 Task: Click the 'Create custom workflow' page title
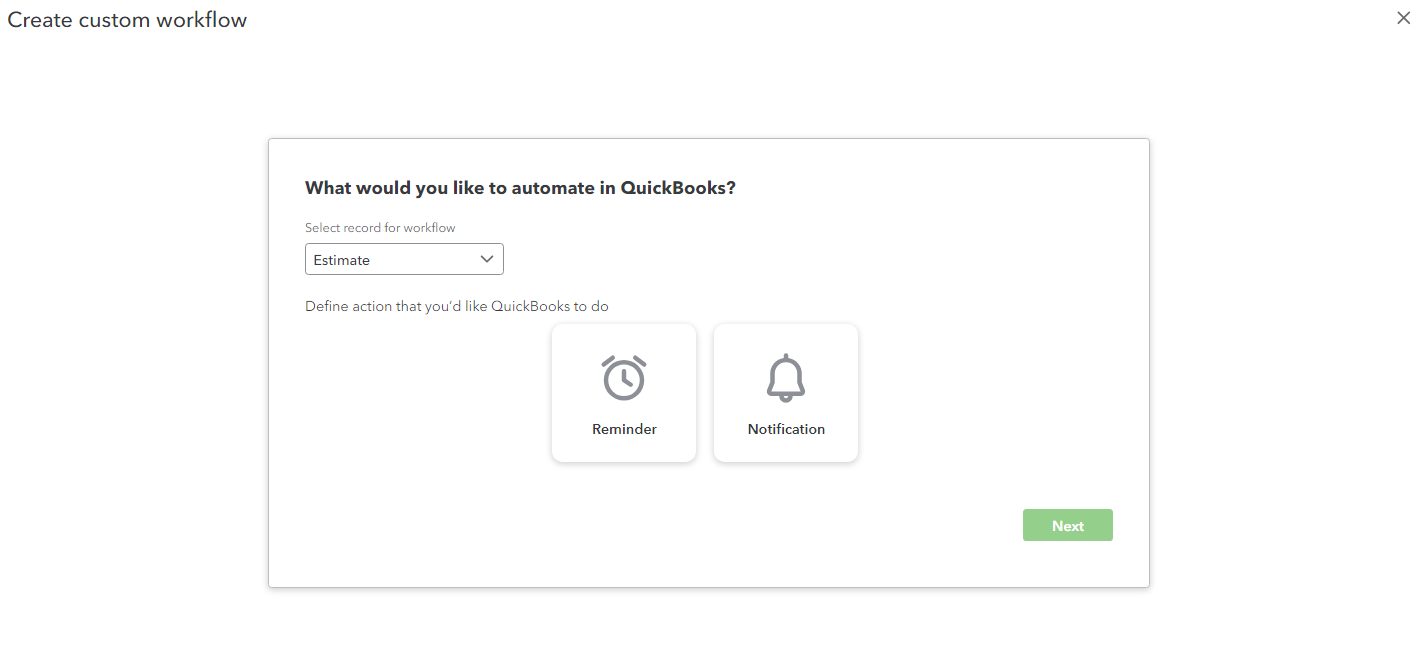tap(127, 20)
